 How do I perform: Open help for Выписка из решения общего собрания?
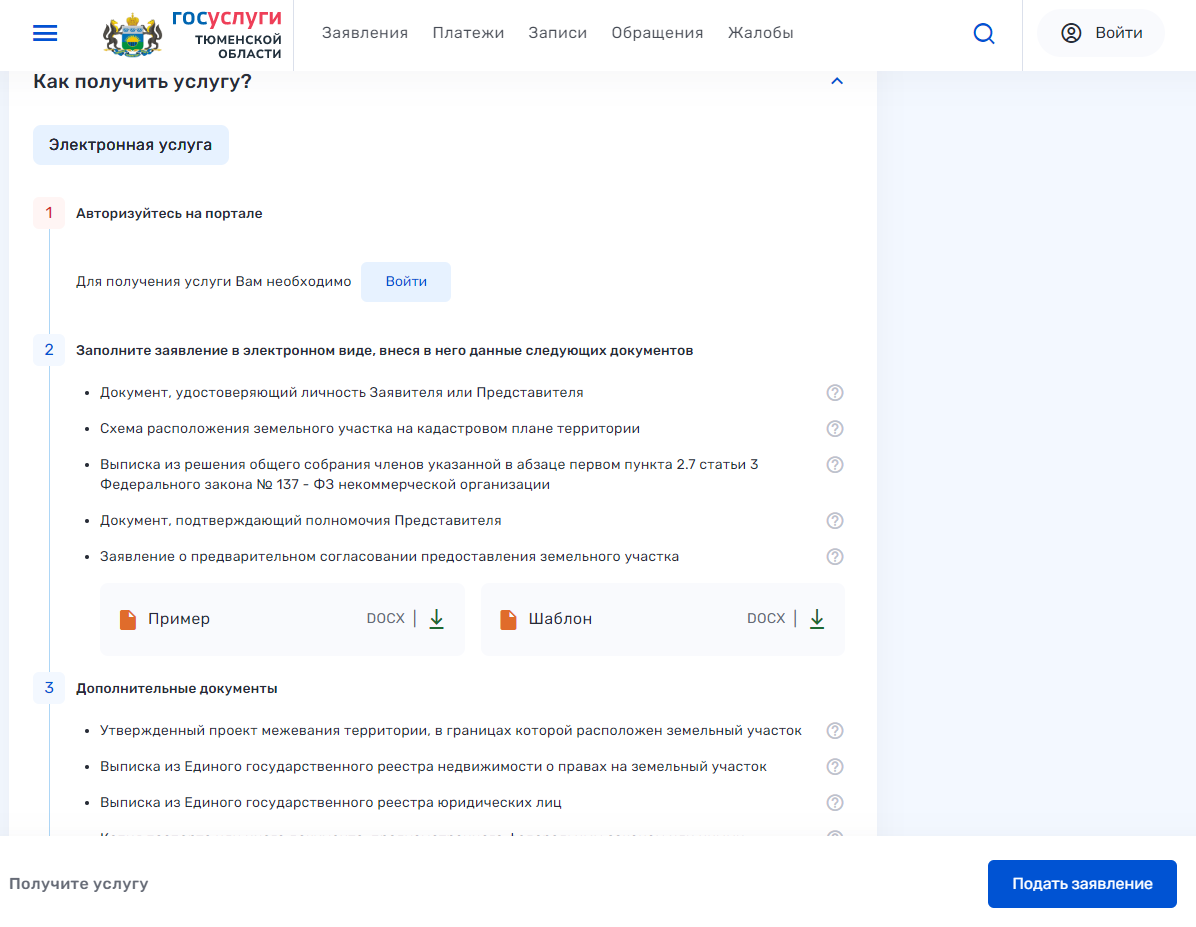coord(835,465)
